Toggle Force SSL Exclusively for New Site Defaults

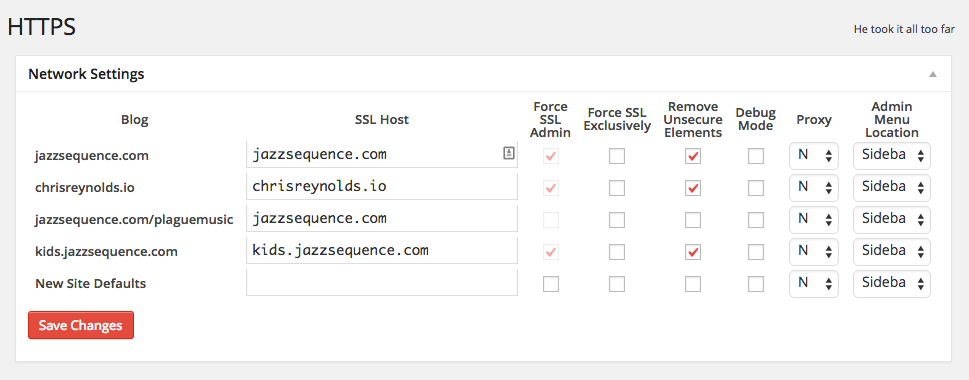[617, 284]
